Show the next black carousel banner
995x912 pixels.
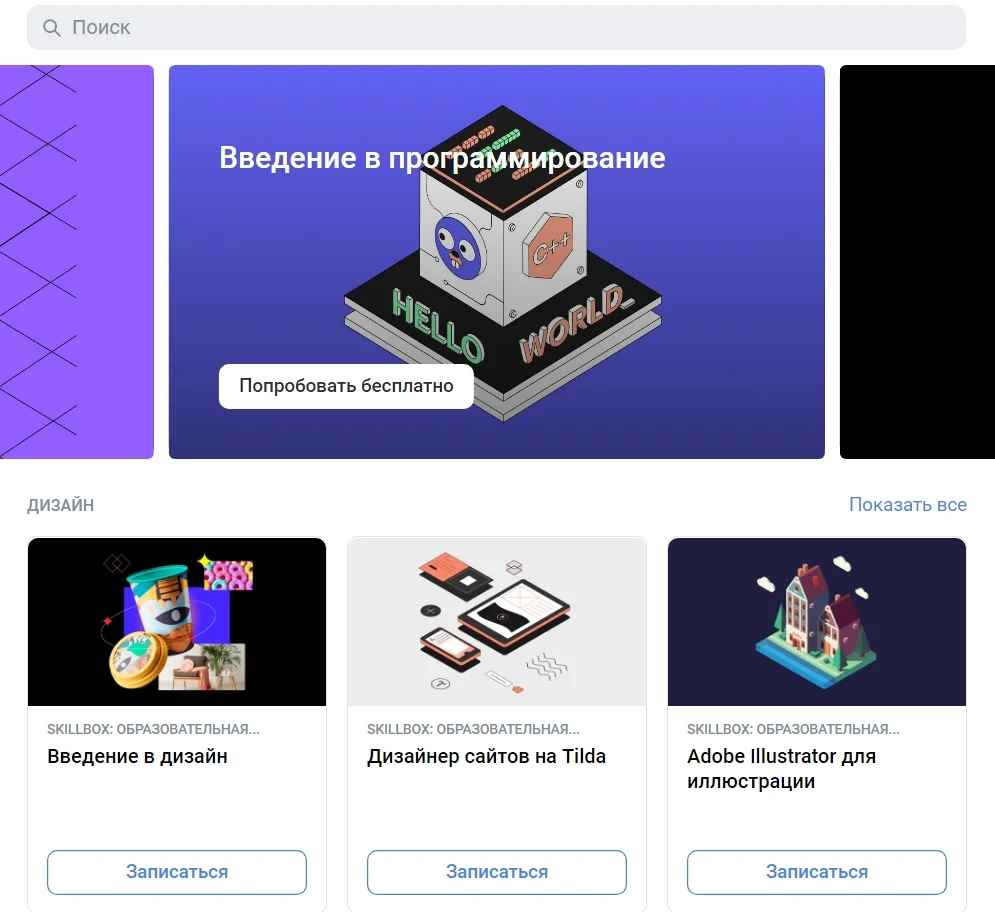click(x=917, y=261)
